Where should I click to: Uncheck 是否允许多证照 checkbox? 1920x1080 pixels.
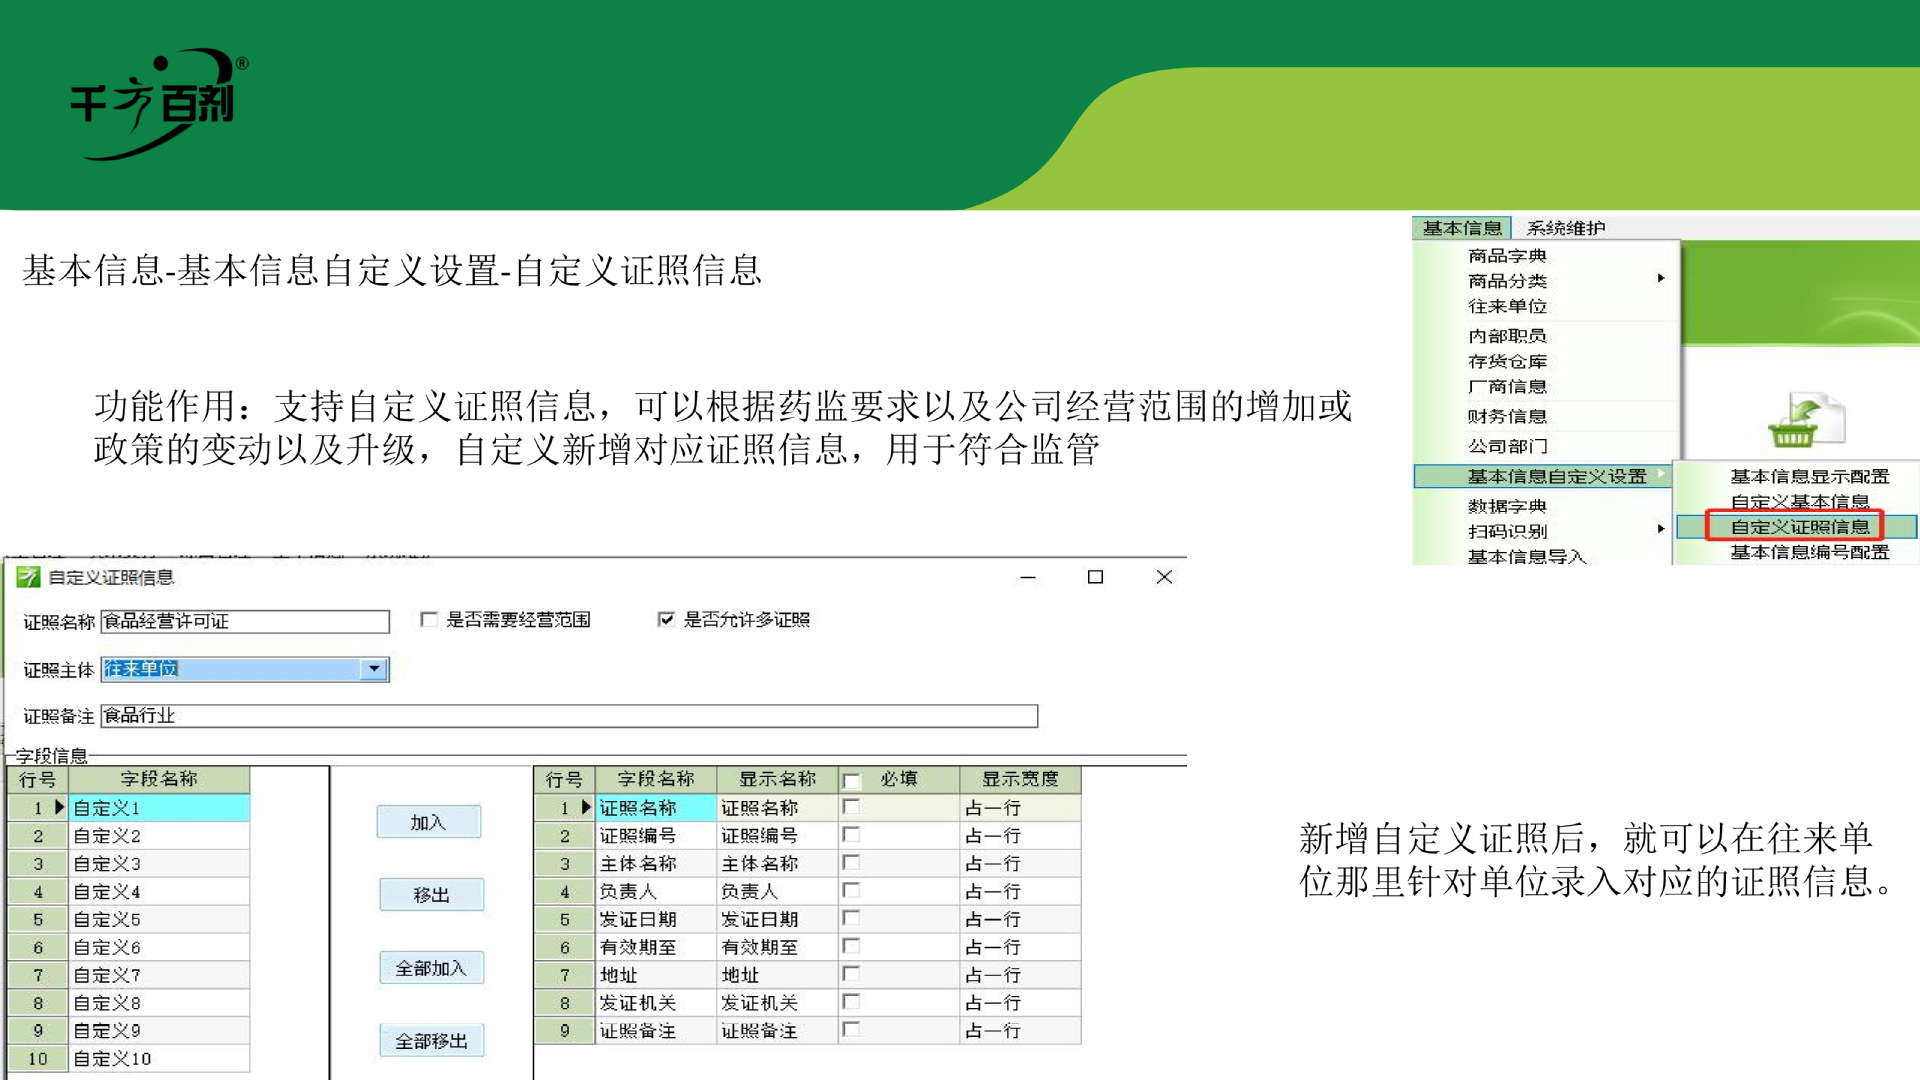tap(666, 620)
